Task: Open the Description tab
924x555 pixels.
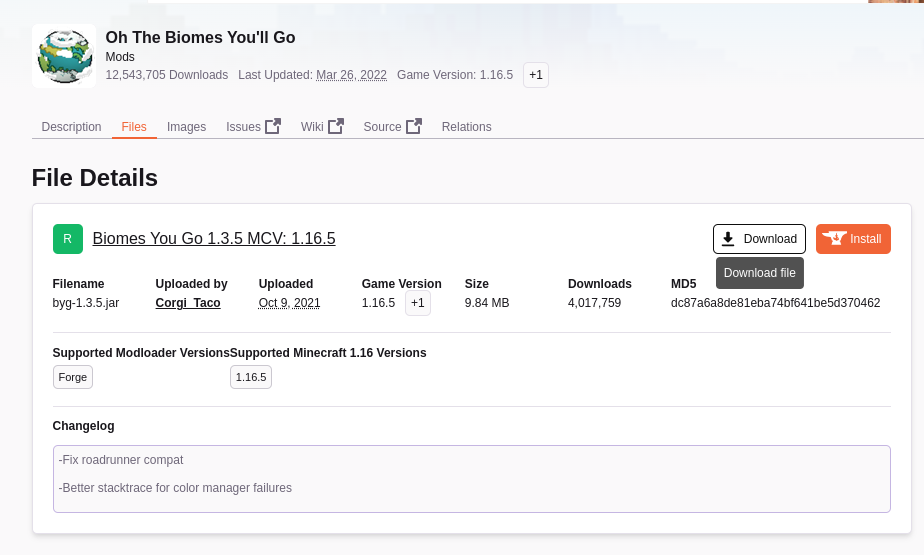Action: [x=71, y=127]
